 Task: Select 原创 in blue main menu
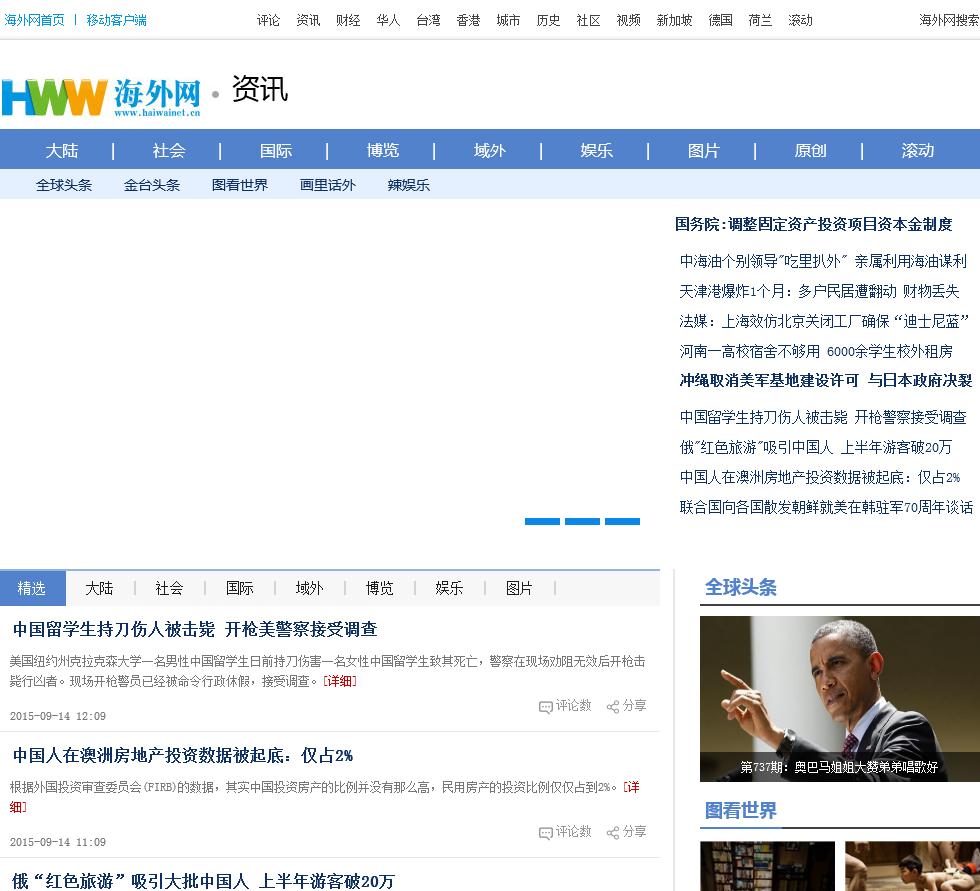click(811, 151)
